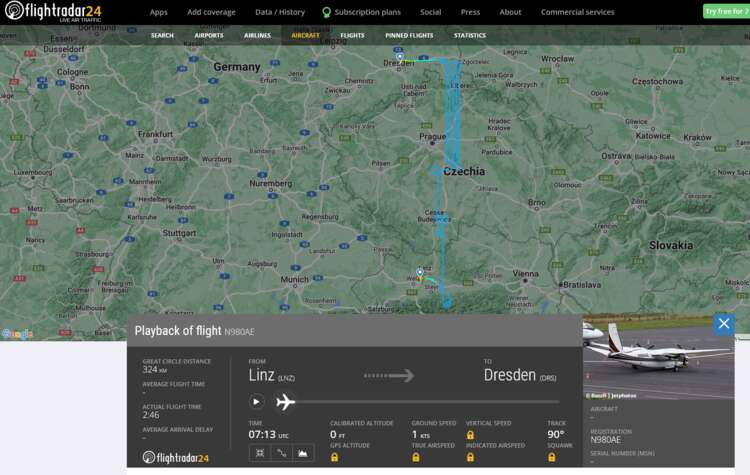Click the Wrocław label on the map

tap(557, 59)
